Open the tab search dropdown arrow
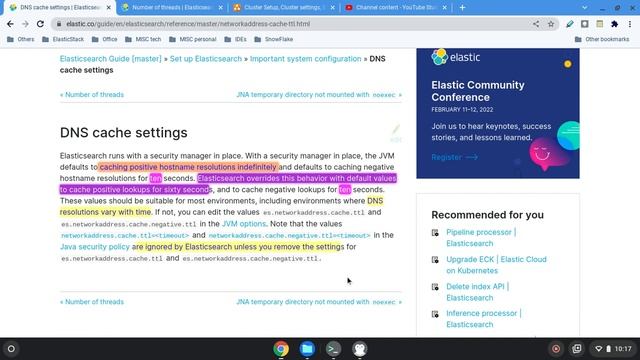640x360 pixels. tap(584, 7)
